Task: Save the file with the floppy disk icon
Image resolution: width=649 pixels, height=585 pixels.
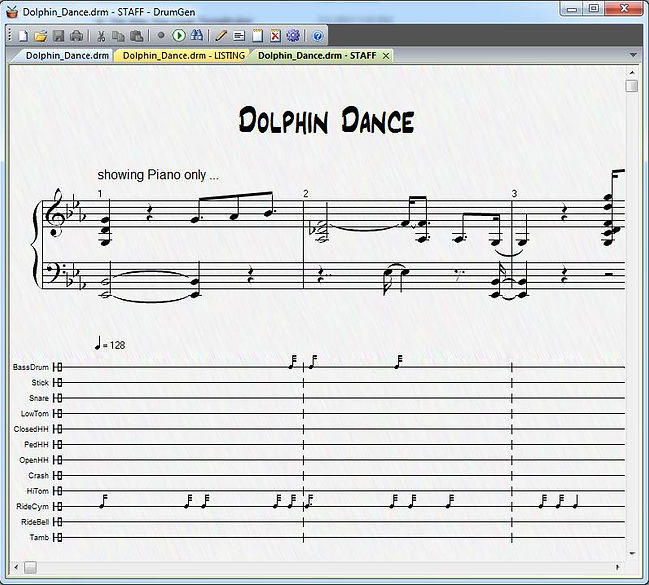Action: [58, 36]
